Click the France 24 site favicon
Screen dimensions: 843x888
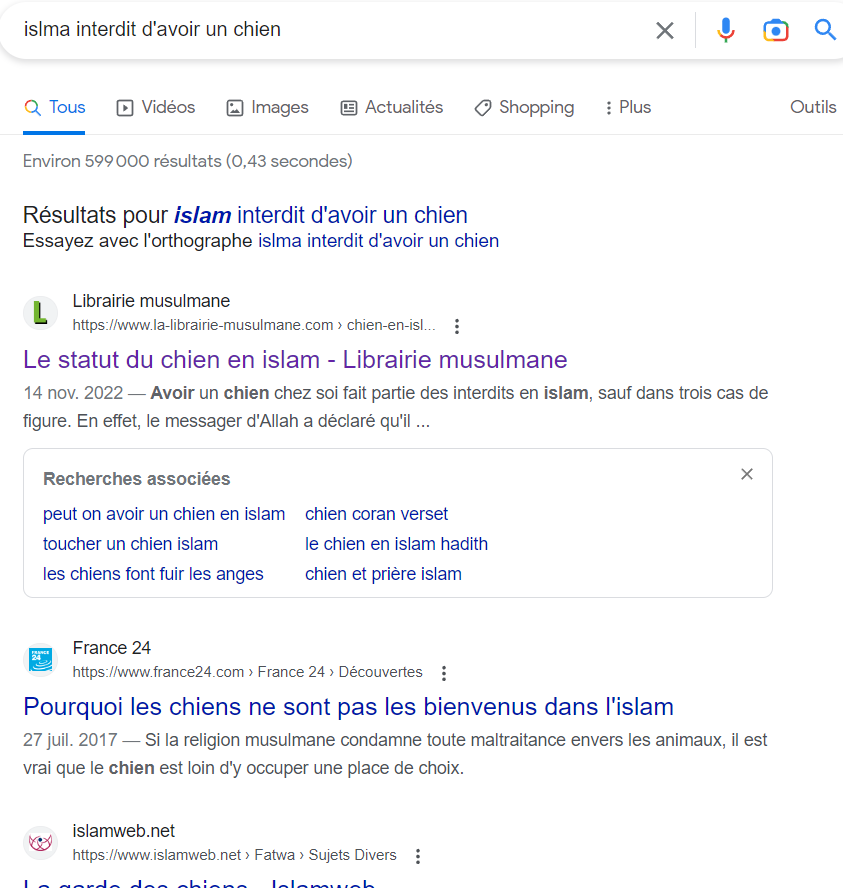pos(40,660)
